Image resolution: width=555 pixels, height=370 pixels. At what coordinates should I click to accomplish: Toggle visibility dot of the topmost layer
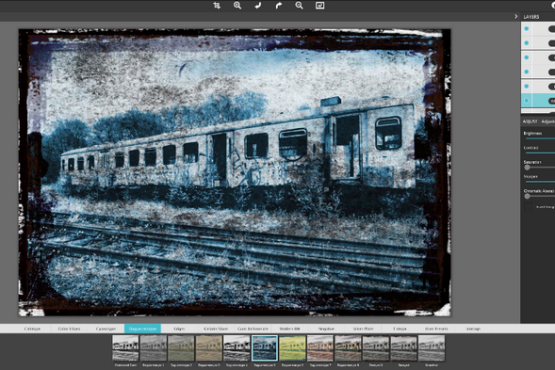pyautogui.click(x=526, y=29)
